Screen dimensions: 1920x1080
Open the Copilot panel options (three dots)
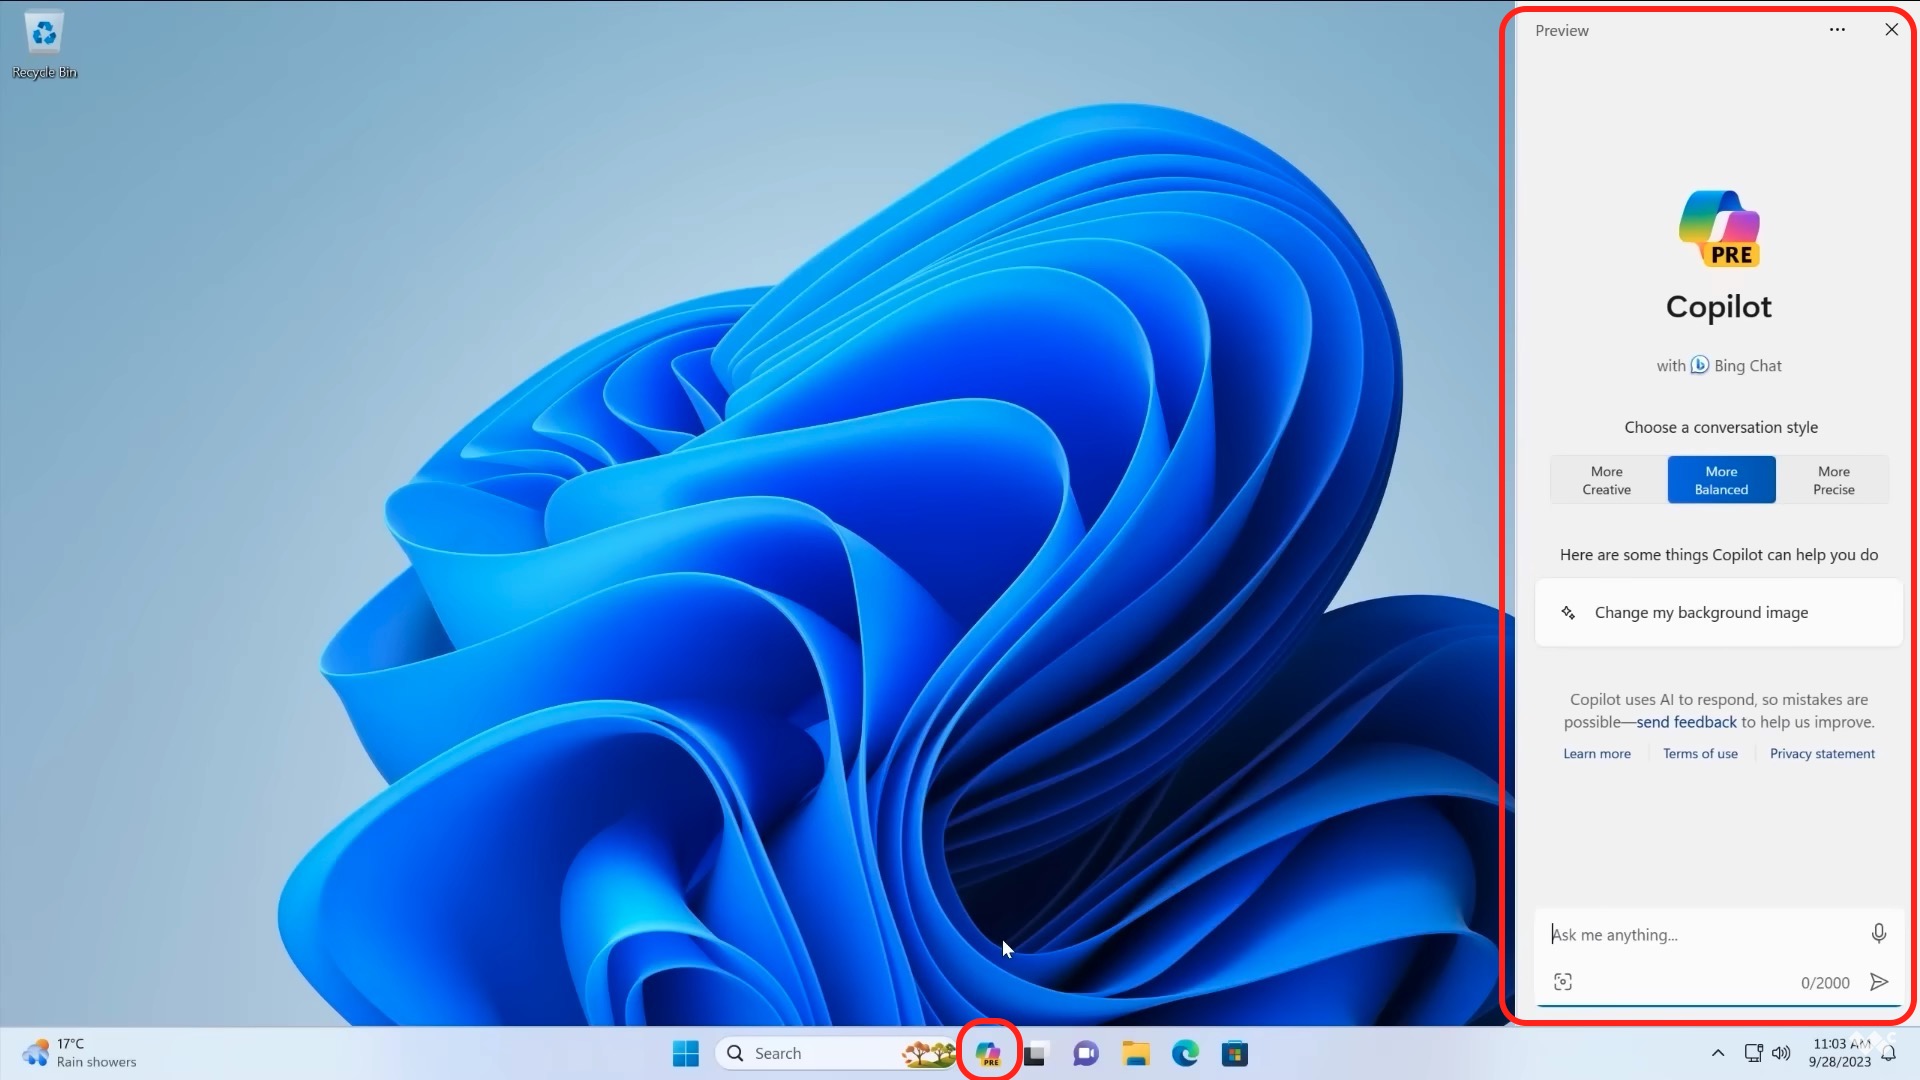tap(1837, 30)
